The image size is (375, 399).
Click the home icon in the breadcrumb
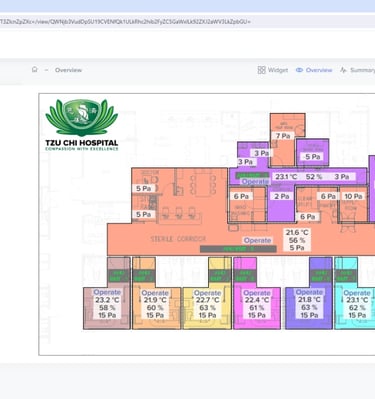35,70
